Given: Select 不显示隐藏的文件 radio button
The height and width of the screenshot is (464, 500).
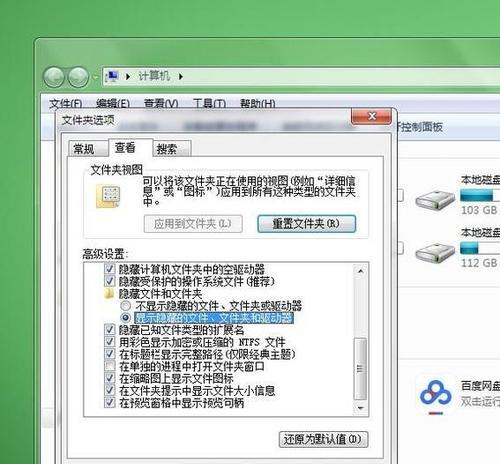Looking at the screenshot, I should coord(126,305).
